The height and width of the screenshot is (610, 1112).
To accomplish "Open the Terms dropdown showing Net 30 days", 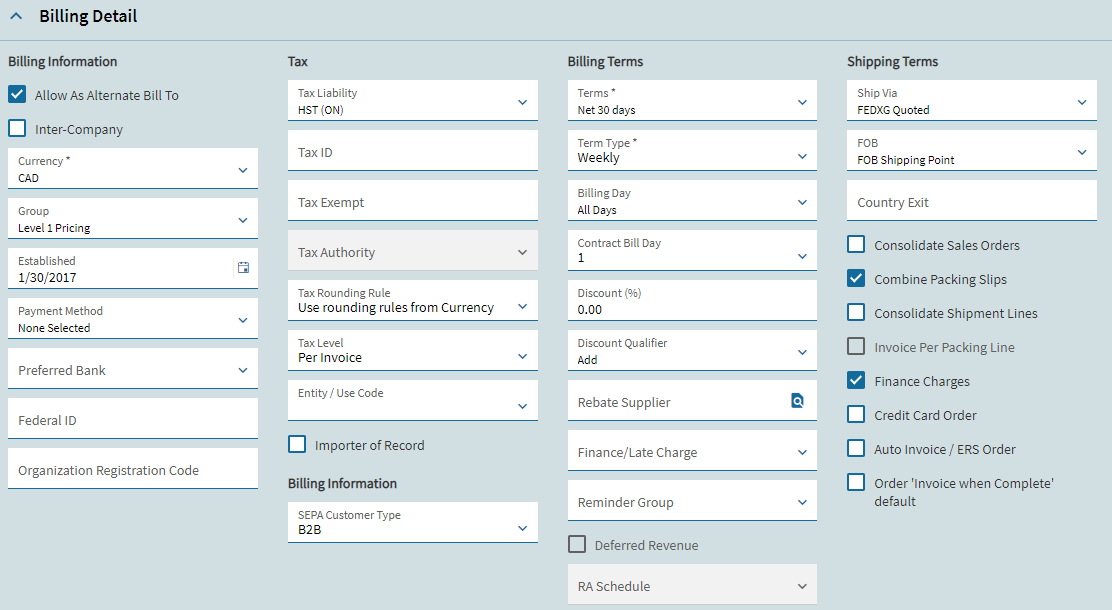I will (802, 101).
